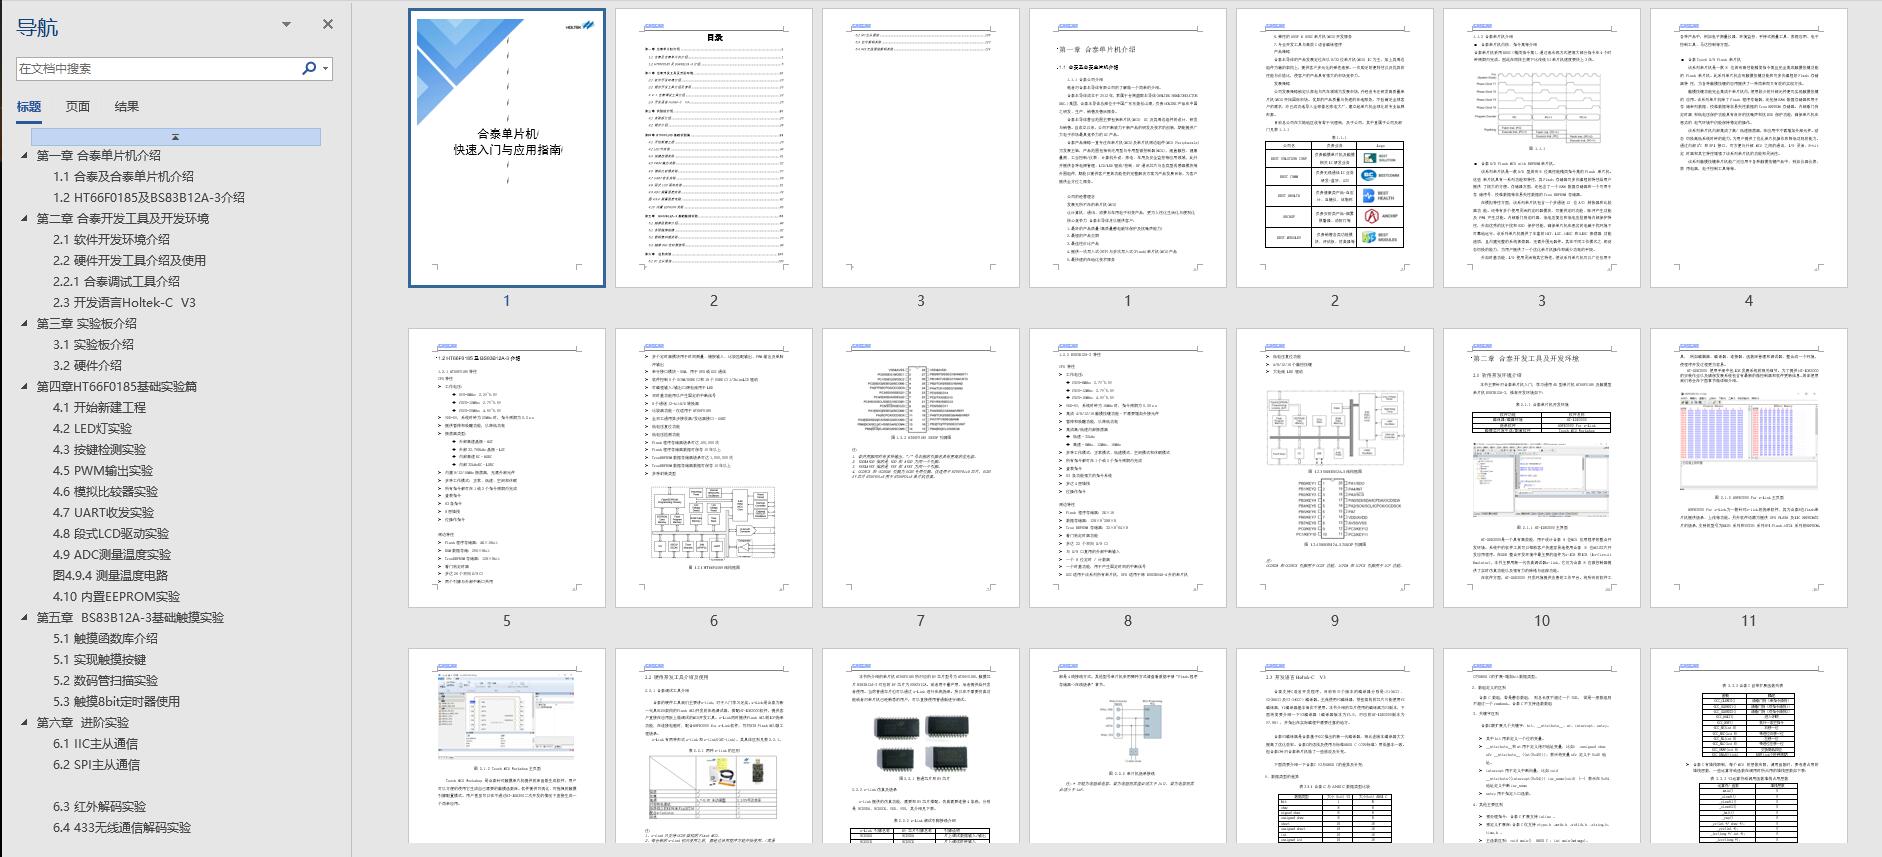Jump to 6.1 IIC主从通信
This screenshot has height=857, width=1882.
pyautogui.click(x=95, y=743)
